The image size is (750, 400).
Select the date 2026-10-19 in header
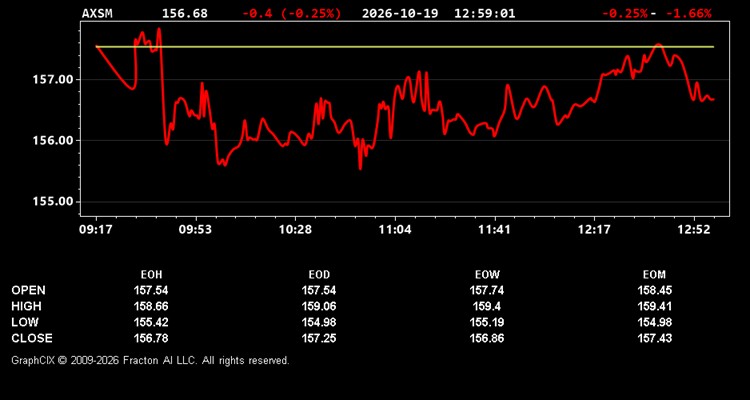[400, 13]
